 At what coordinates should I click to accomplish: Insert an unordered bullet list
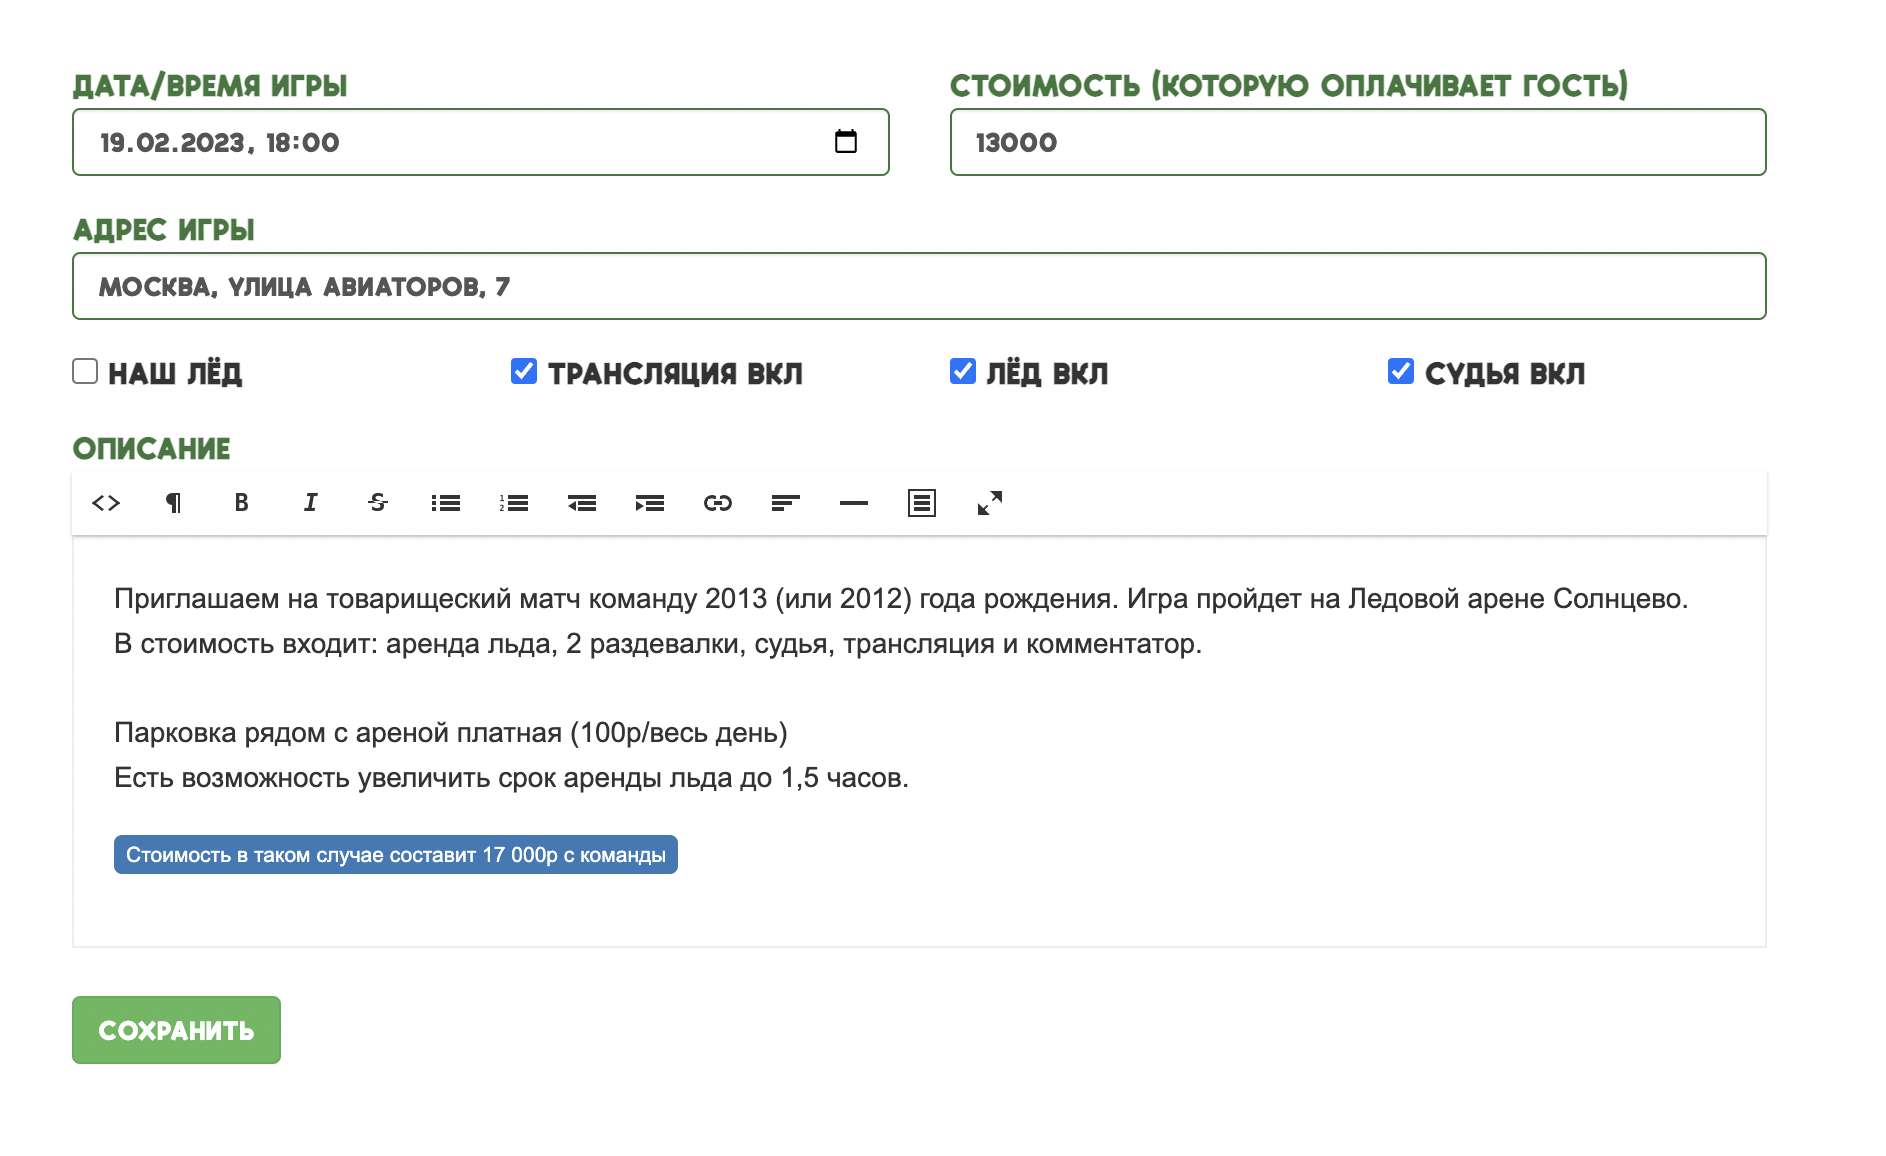click(x=446, y=503)
